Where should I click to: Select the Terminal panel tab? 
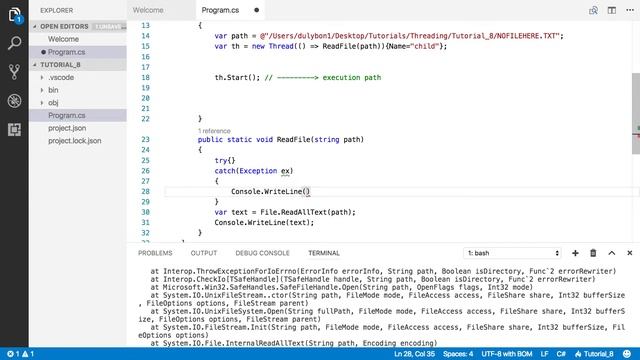click(324, 253)
